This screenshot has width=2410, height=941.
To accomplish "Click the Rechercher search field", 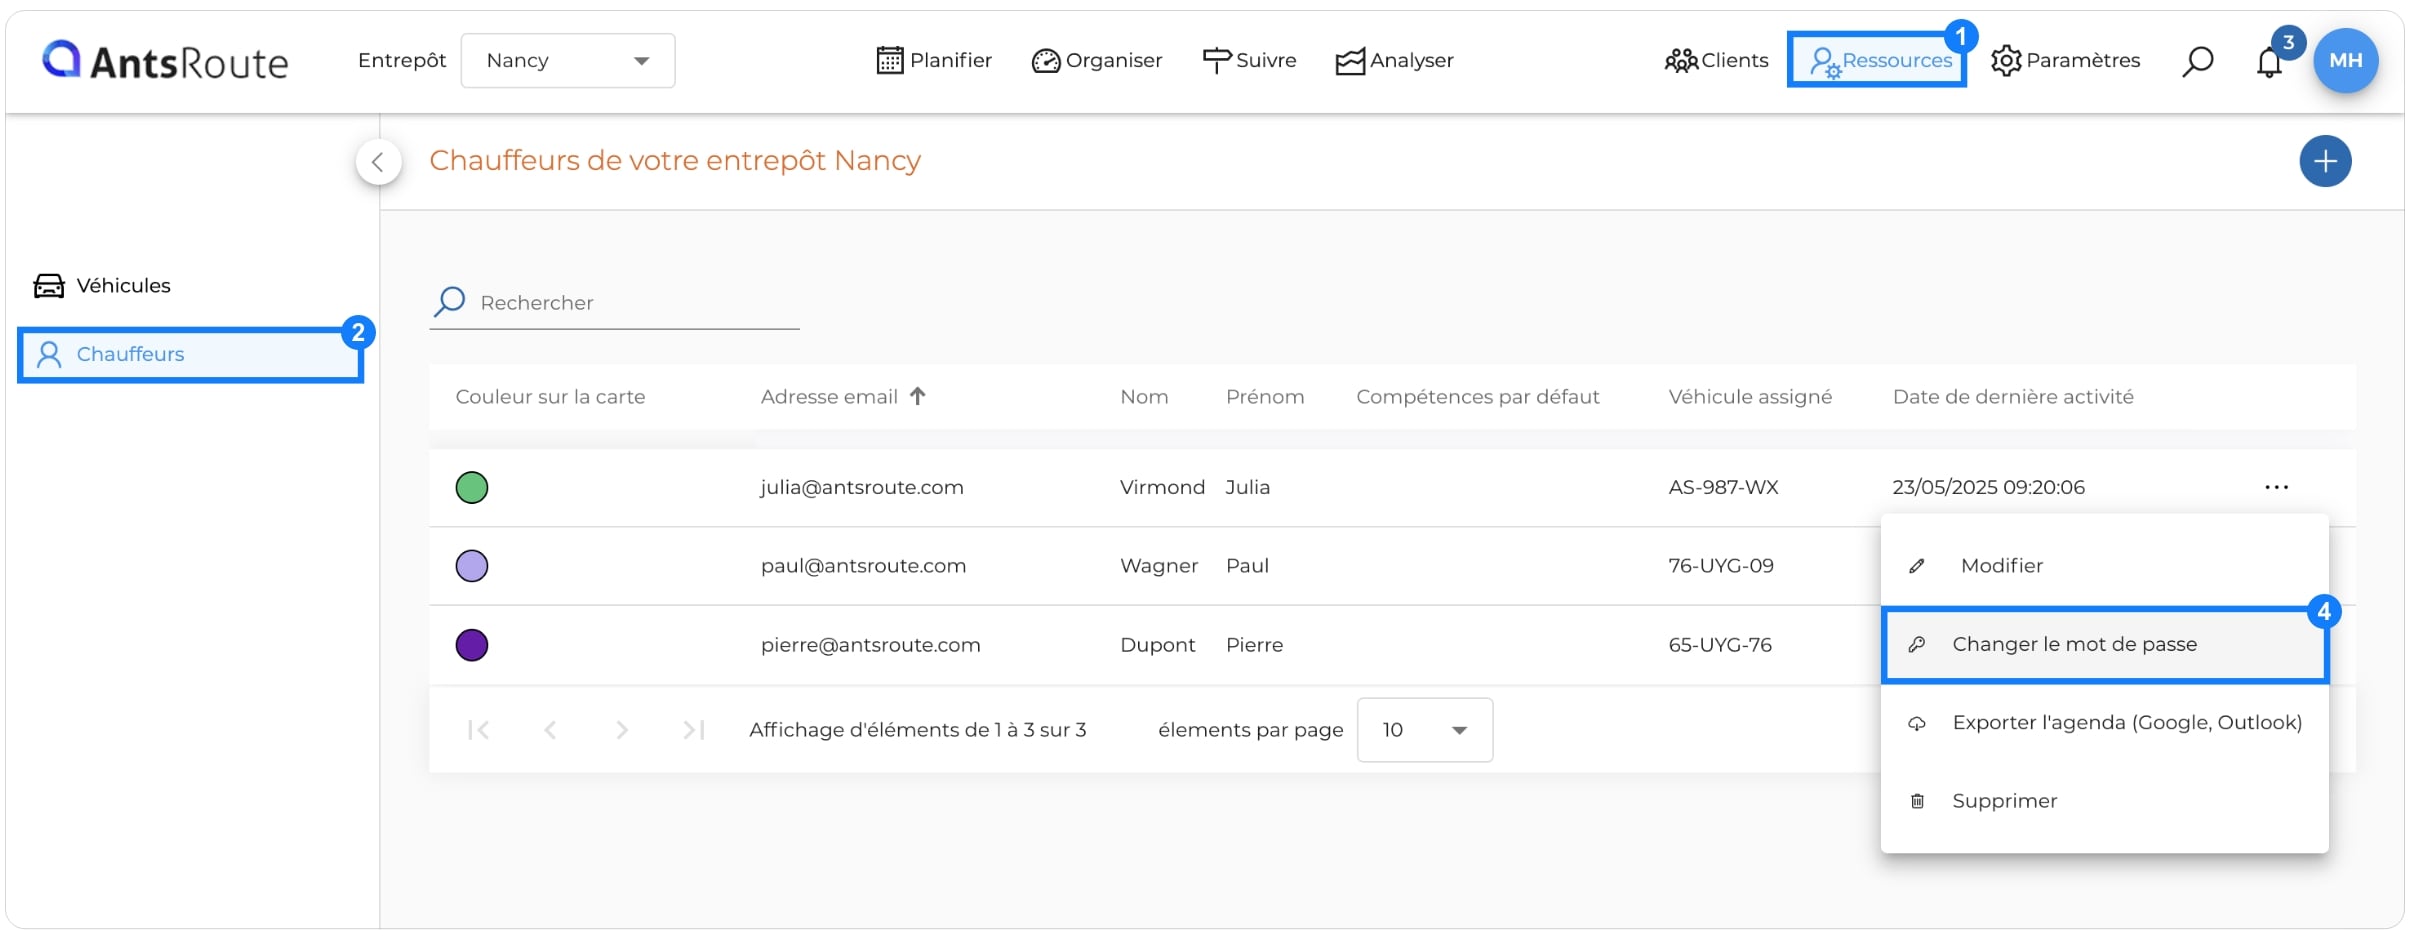I will pos(614,303).
